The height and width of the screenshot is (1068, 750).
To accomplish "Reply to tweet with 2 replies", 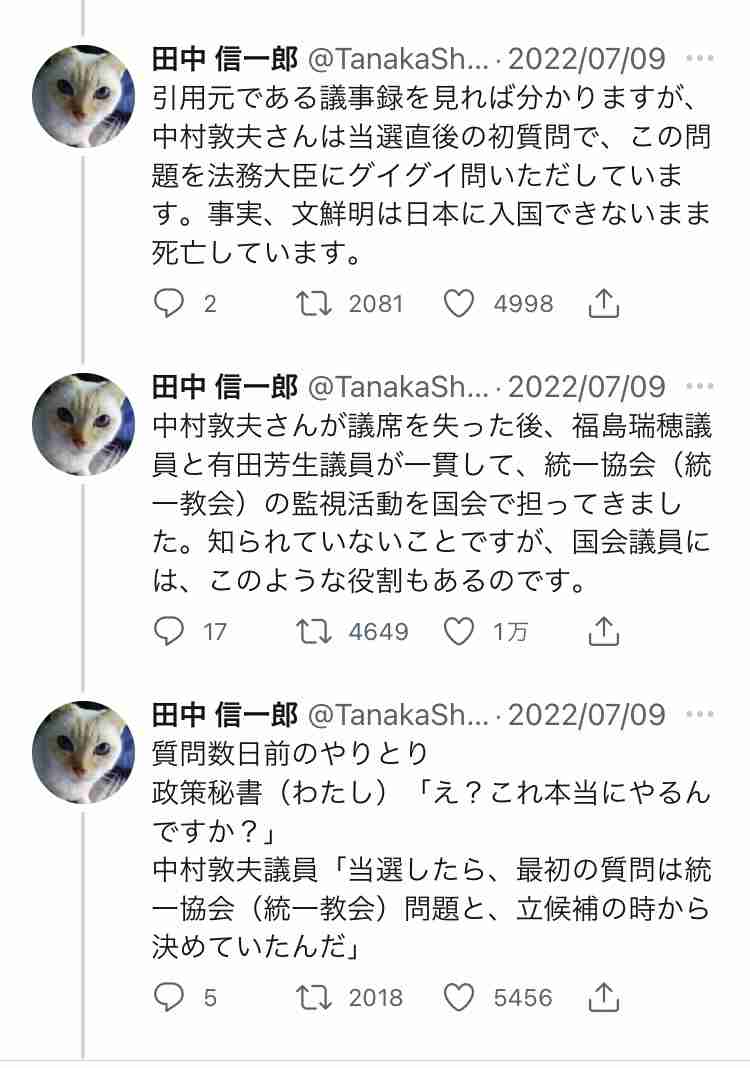I will click(x=169, y=303).
